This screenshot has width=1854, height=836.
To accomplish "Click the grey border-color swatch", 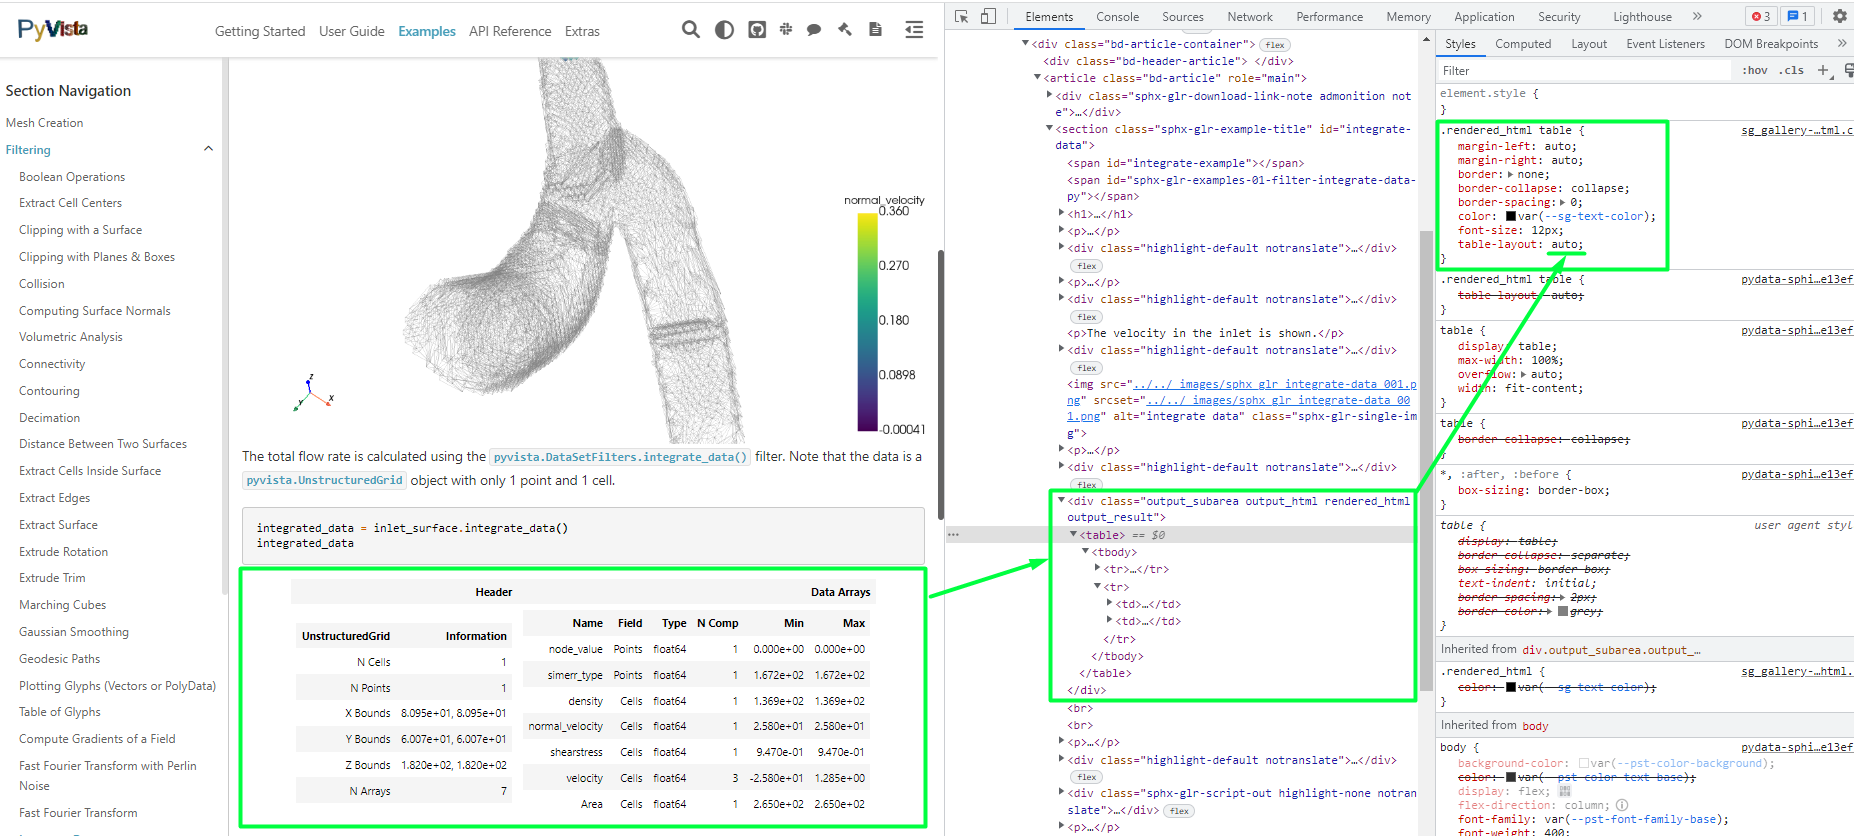I will 1563,611.
